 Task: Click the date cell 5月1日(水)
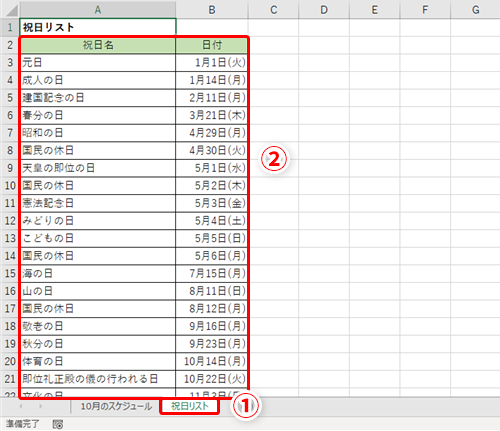[x=212, y=168]
